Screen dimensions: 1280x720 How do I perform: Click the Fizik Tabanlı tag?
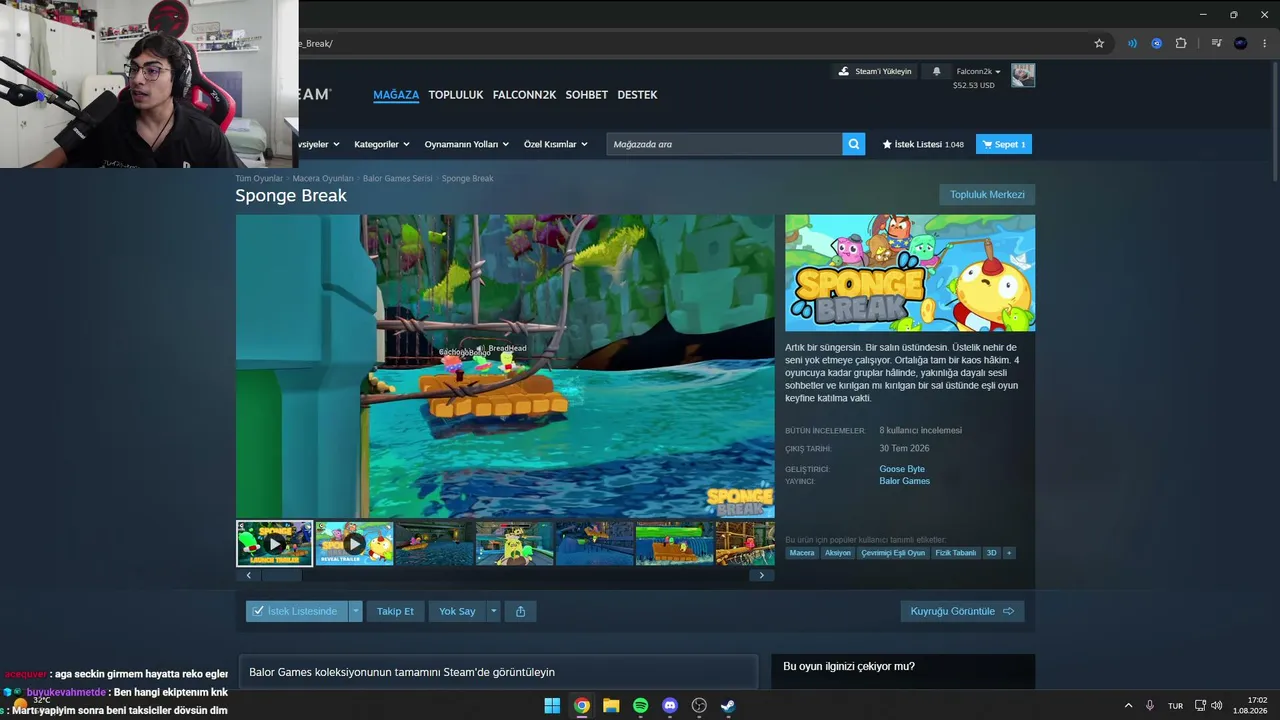(956, 553)
